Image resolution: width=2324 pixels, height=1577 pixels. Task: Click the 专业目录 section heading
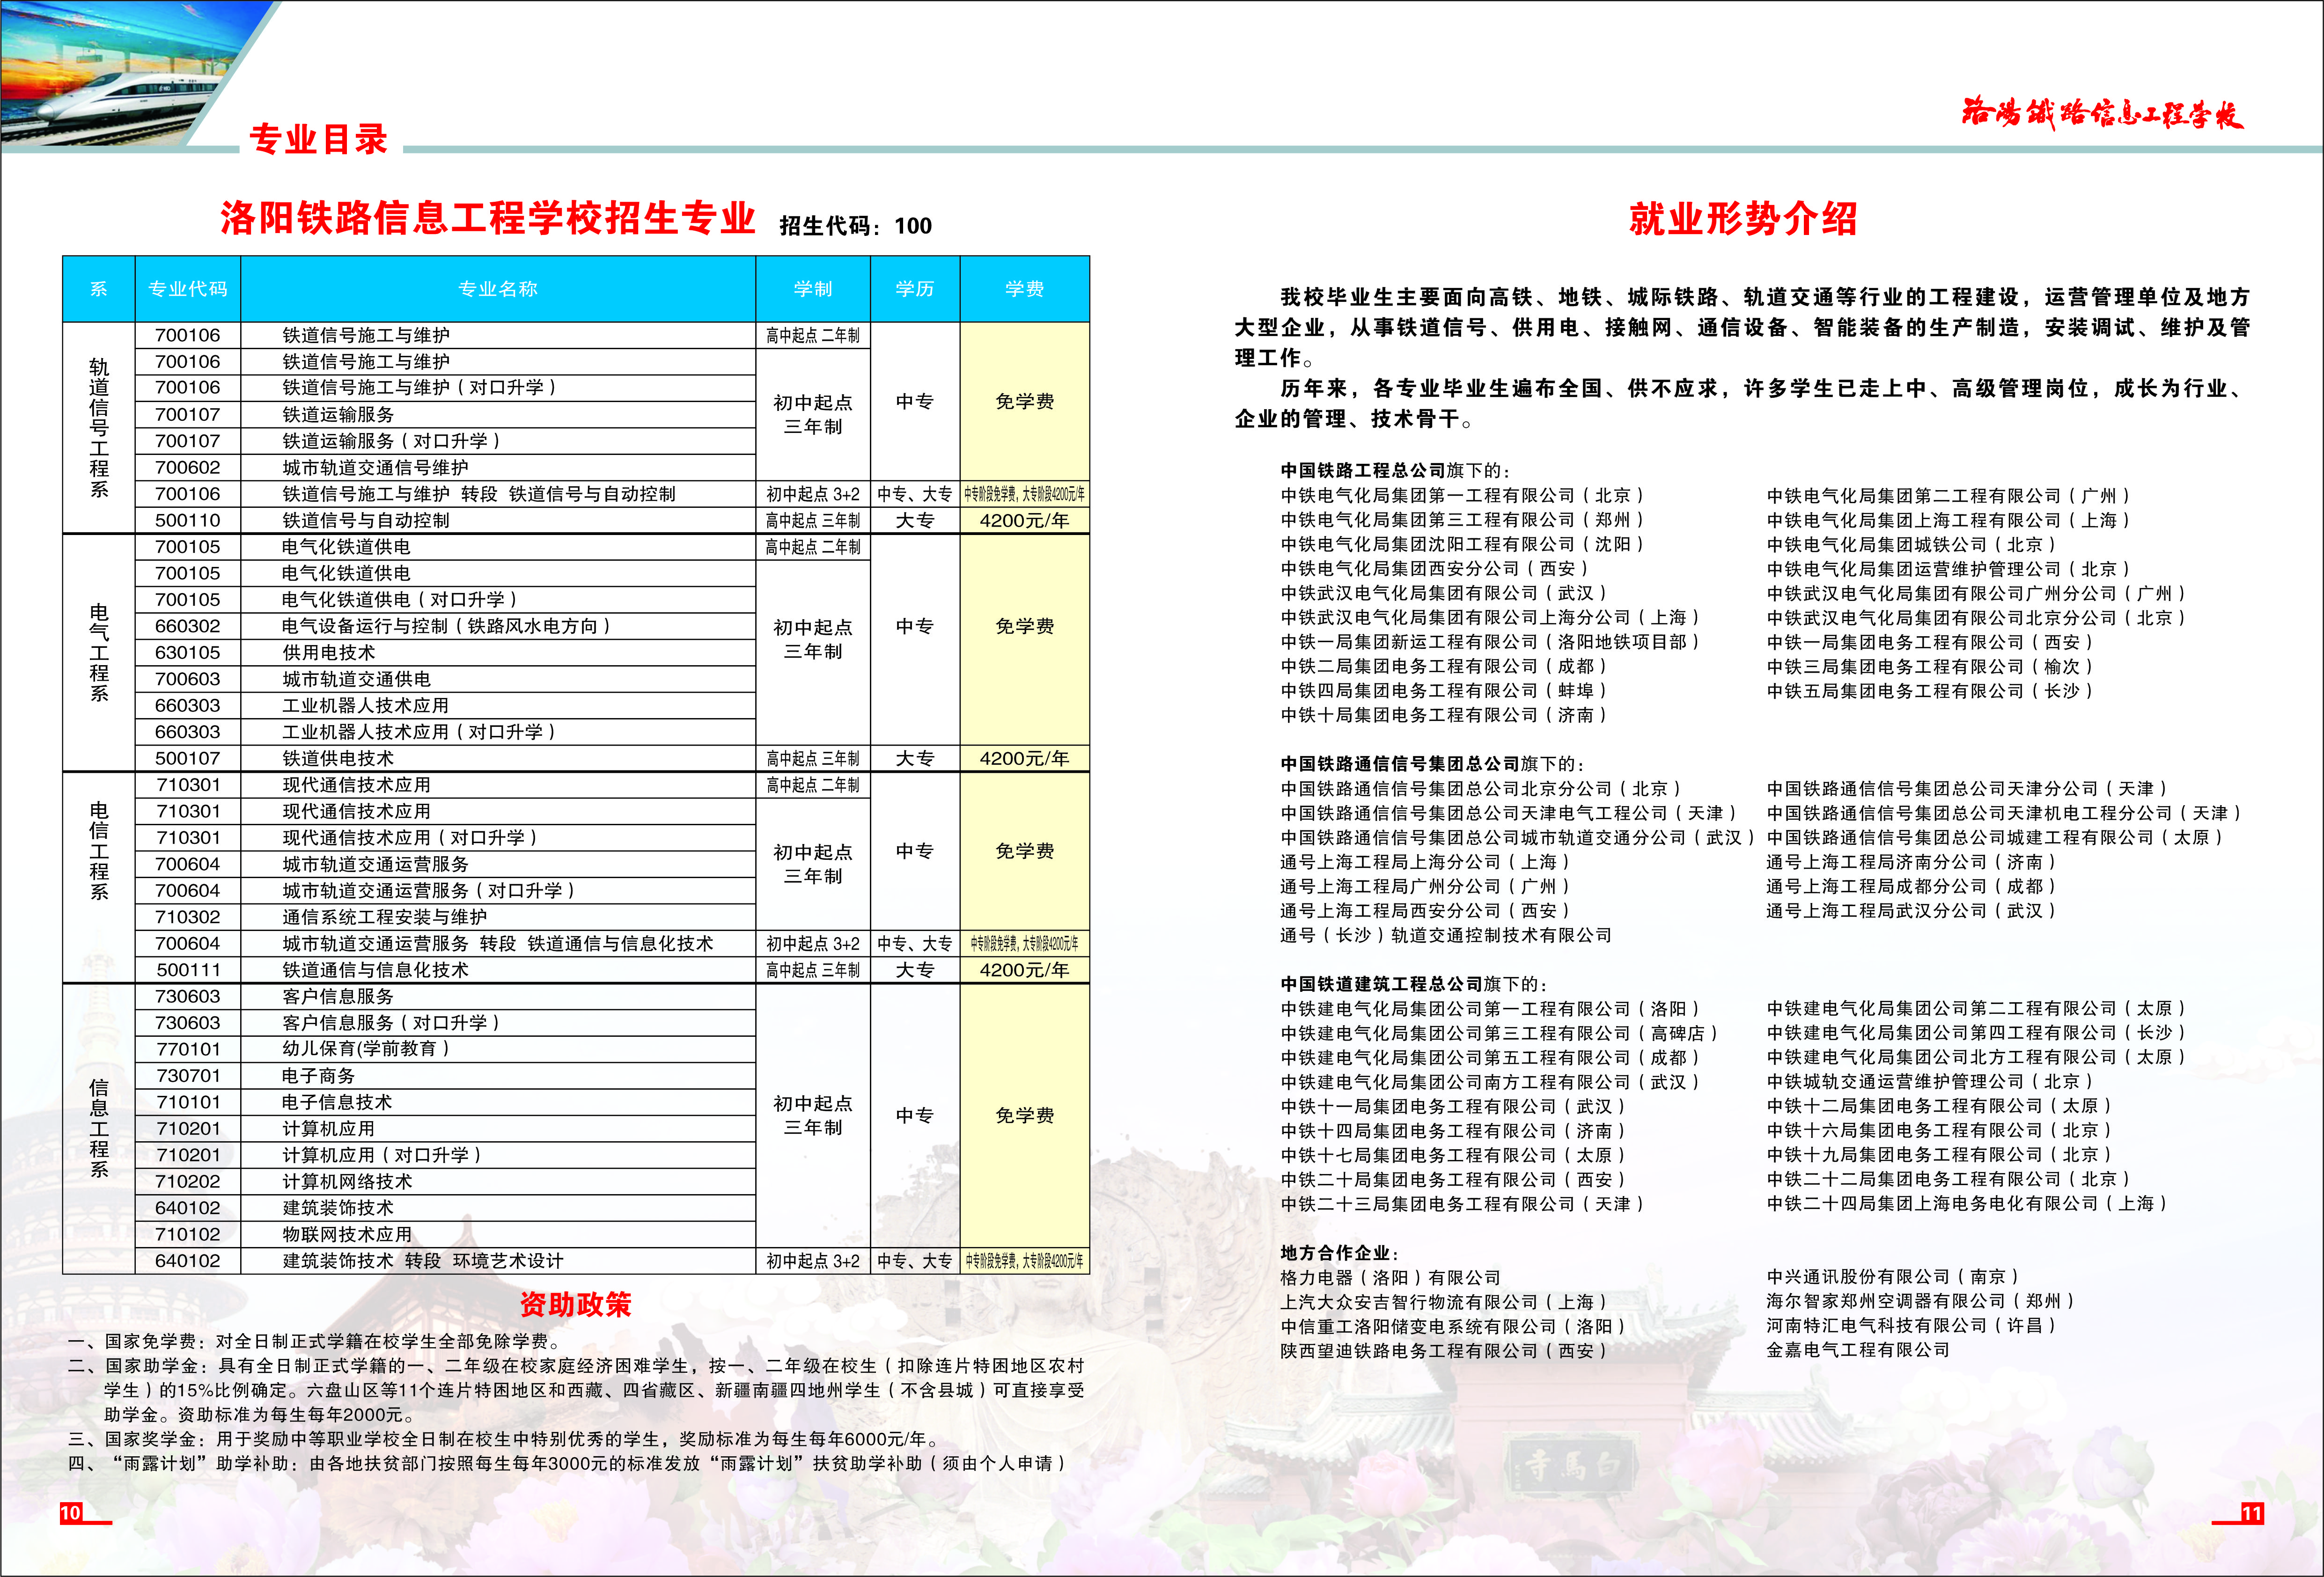pos(318,139)
